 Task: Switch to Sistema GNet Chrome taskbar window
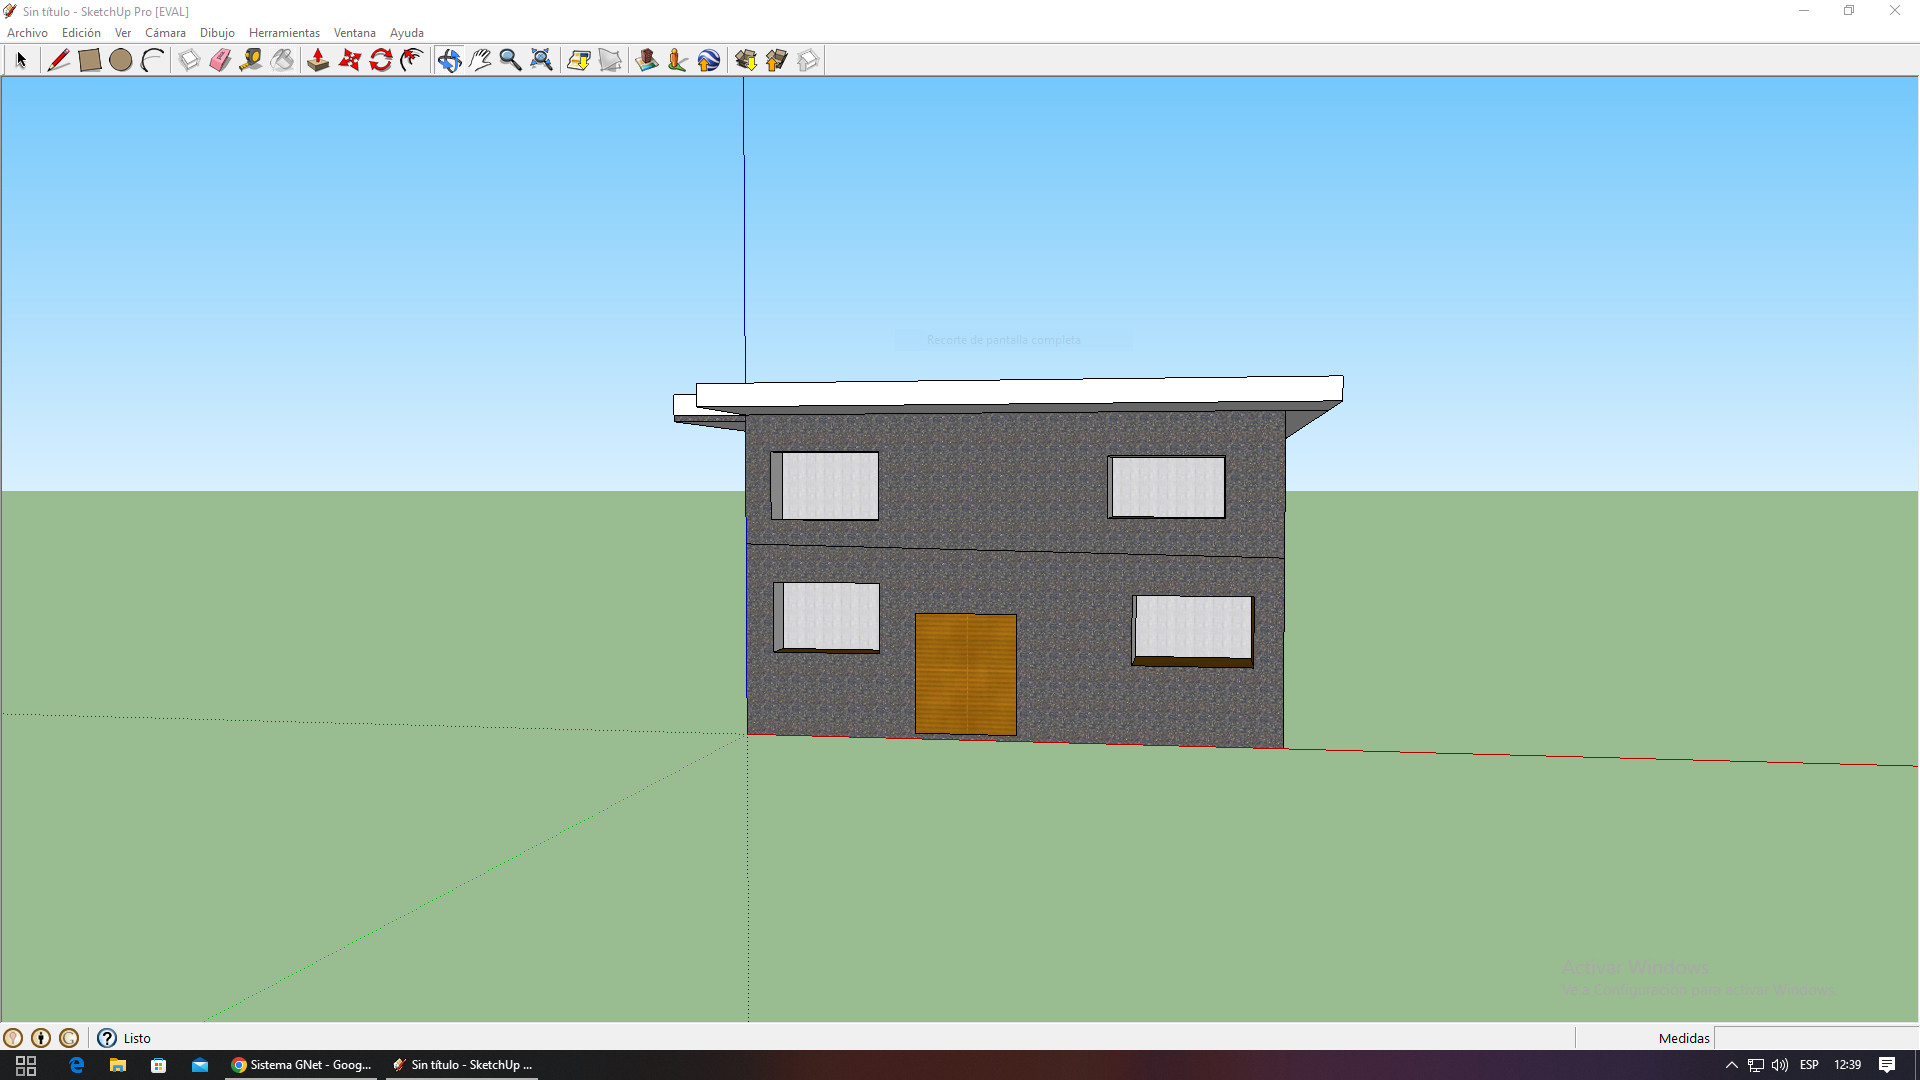click(302, 1065)
